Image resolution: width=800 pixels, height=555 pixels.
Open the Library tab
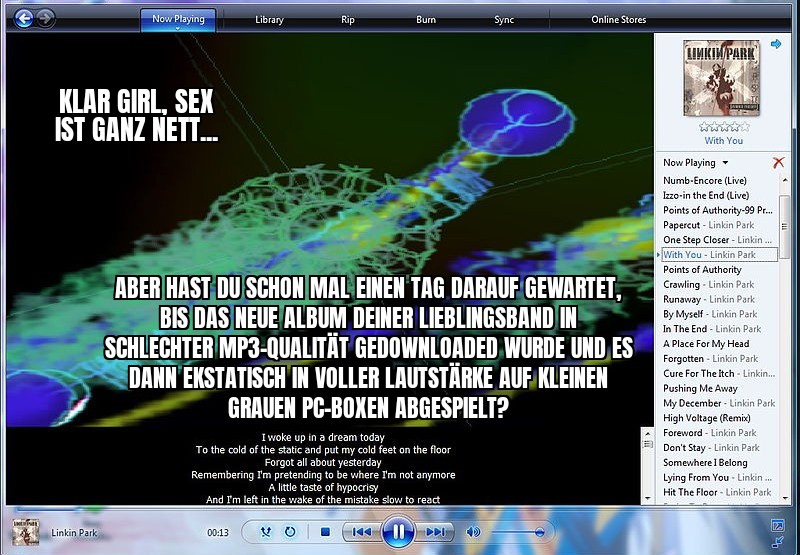pyautogui.click(x=269, y=19)
